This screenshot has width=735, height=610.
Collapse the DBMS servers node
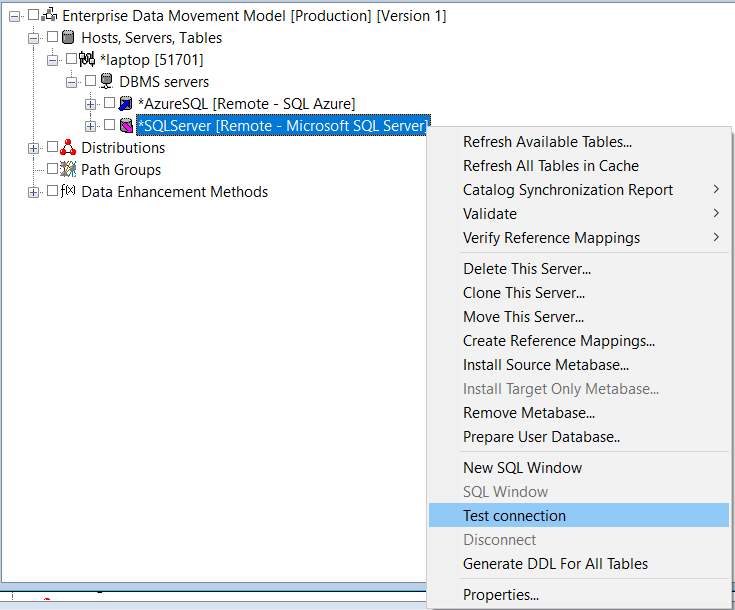(x=72, y=82)
